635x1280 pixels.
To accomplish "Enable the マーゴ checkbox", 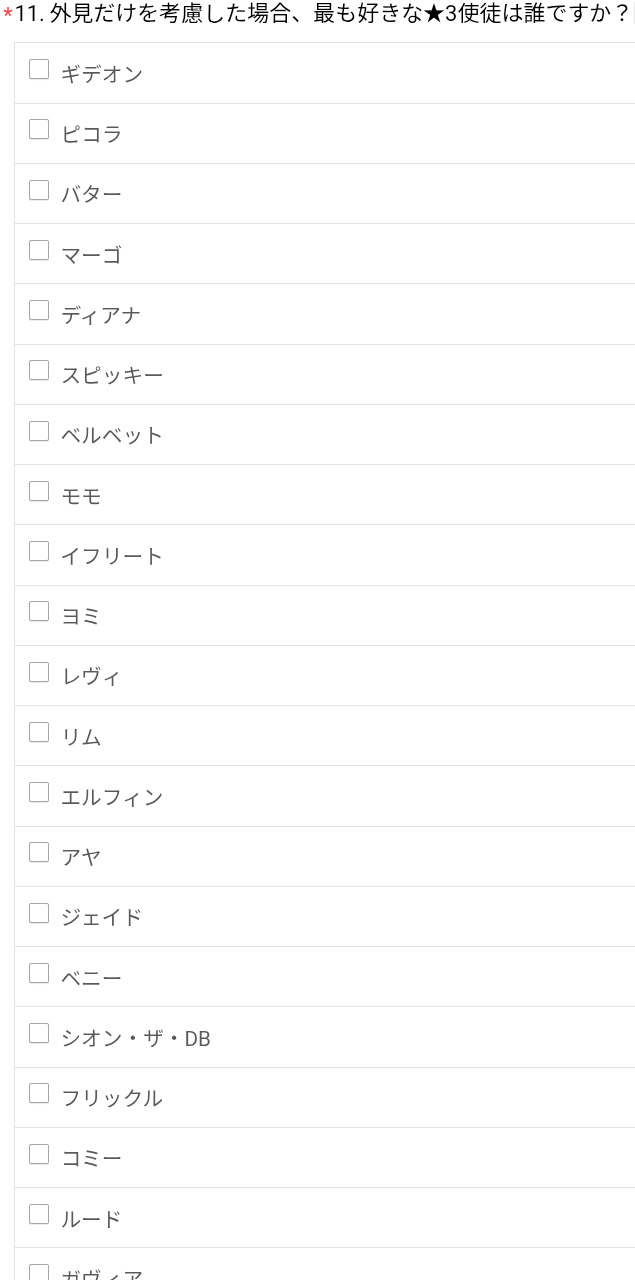I will click(x=39, y=250).
